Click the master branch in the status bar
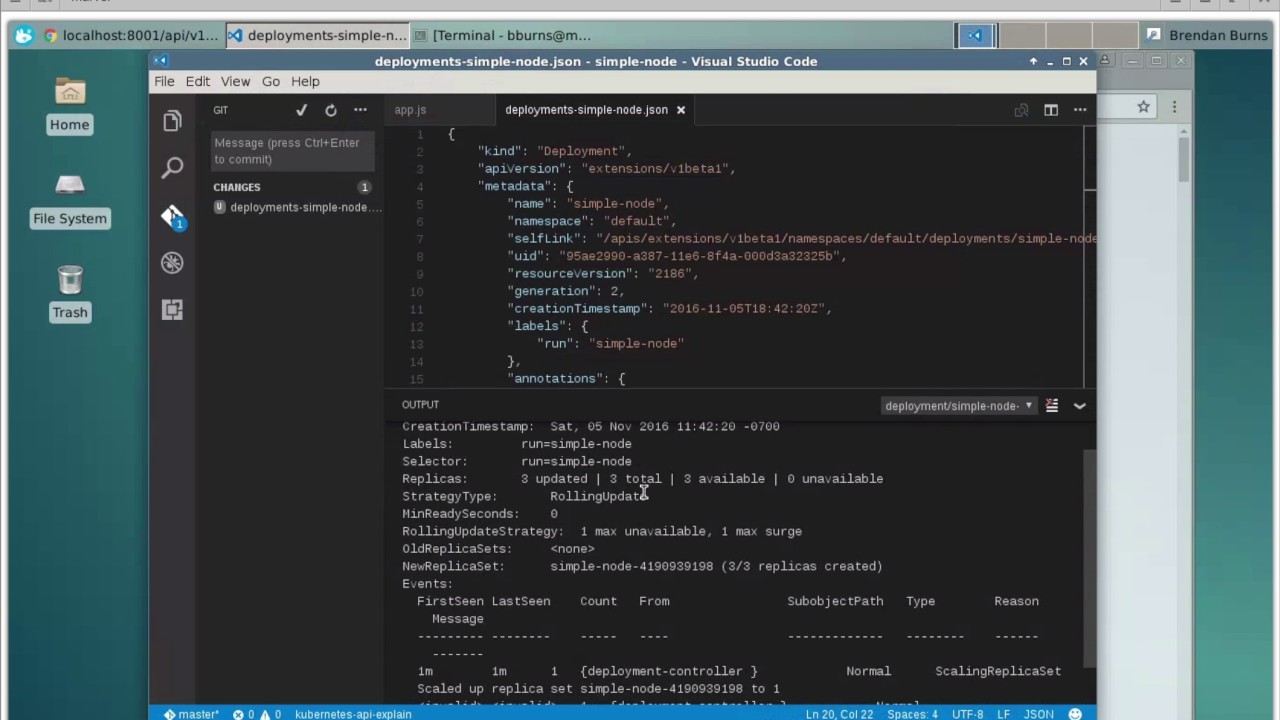The image size is (1280, 720). [x=192, y=714]
